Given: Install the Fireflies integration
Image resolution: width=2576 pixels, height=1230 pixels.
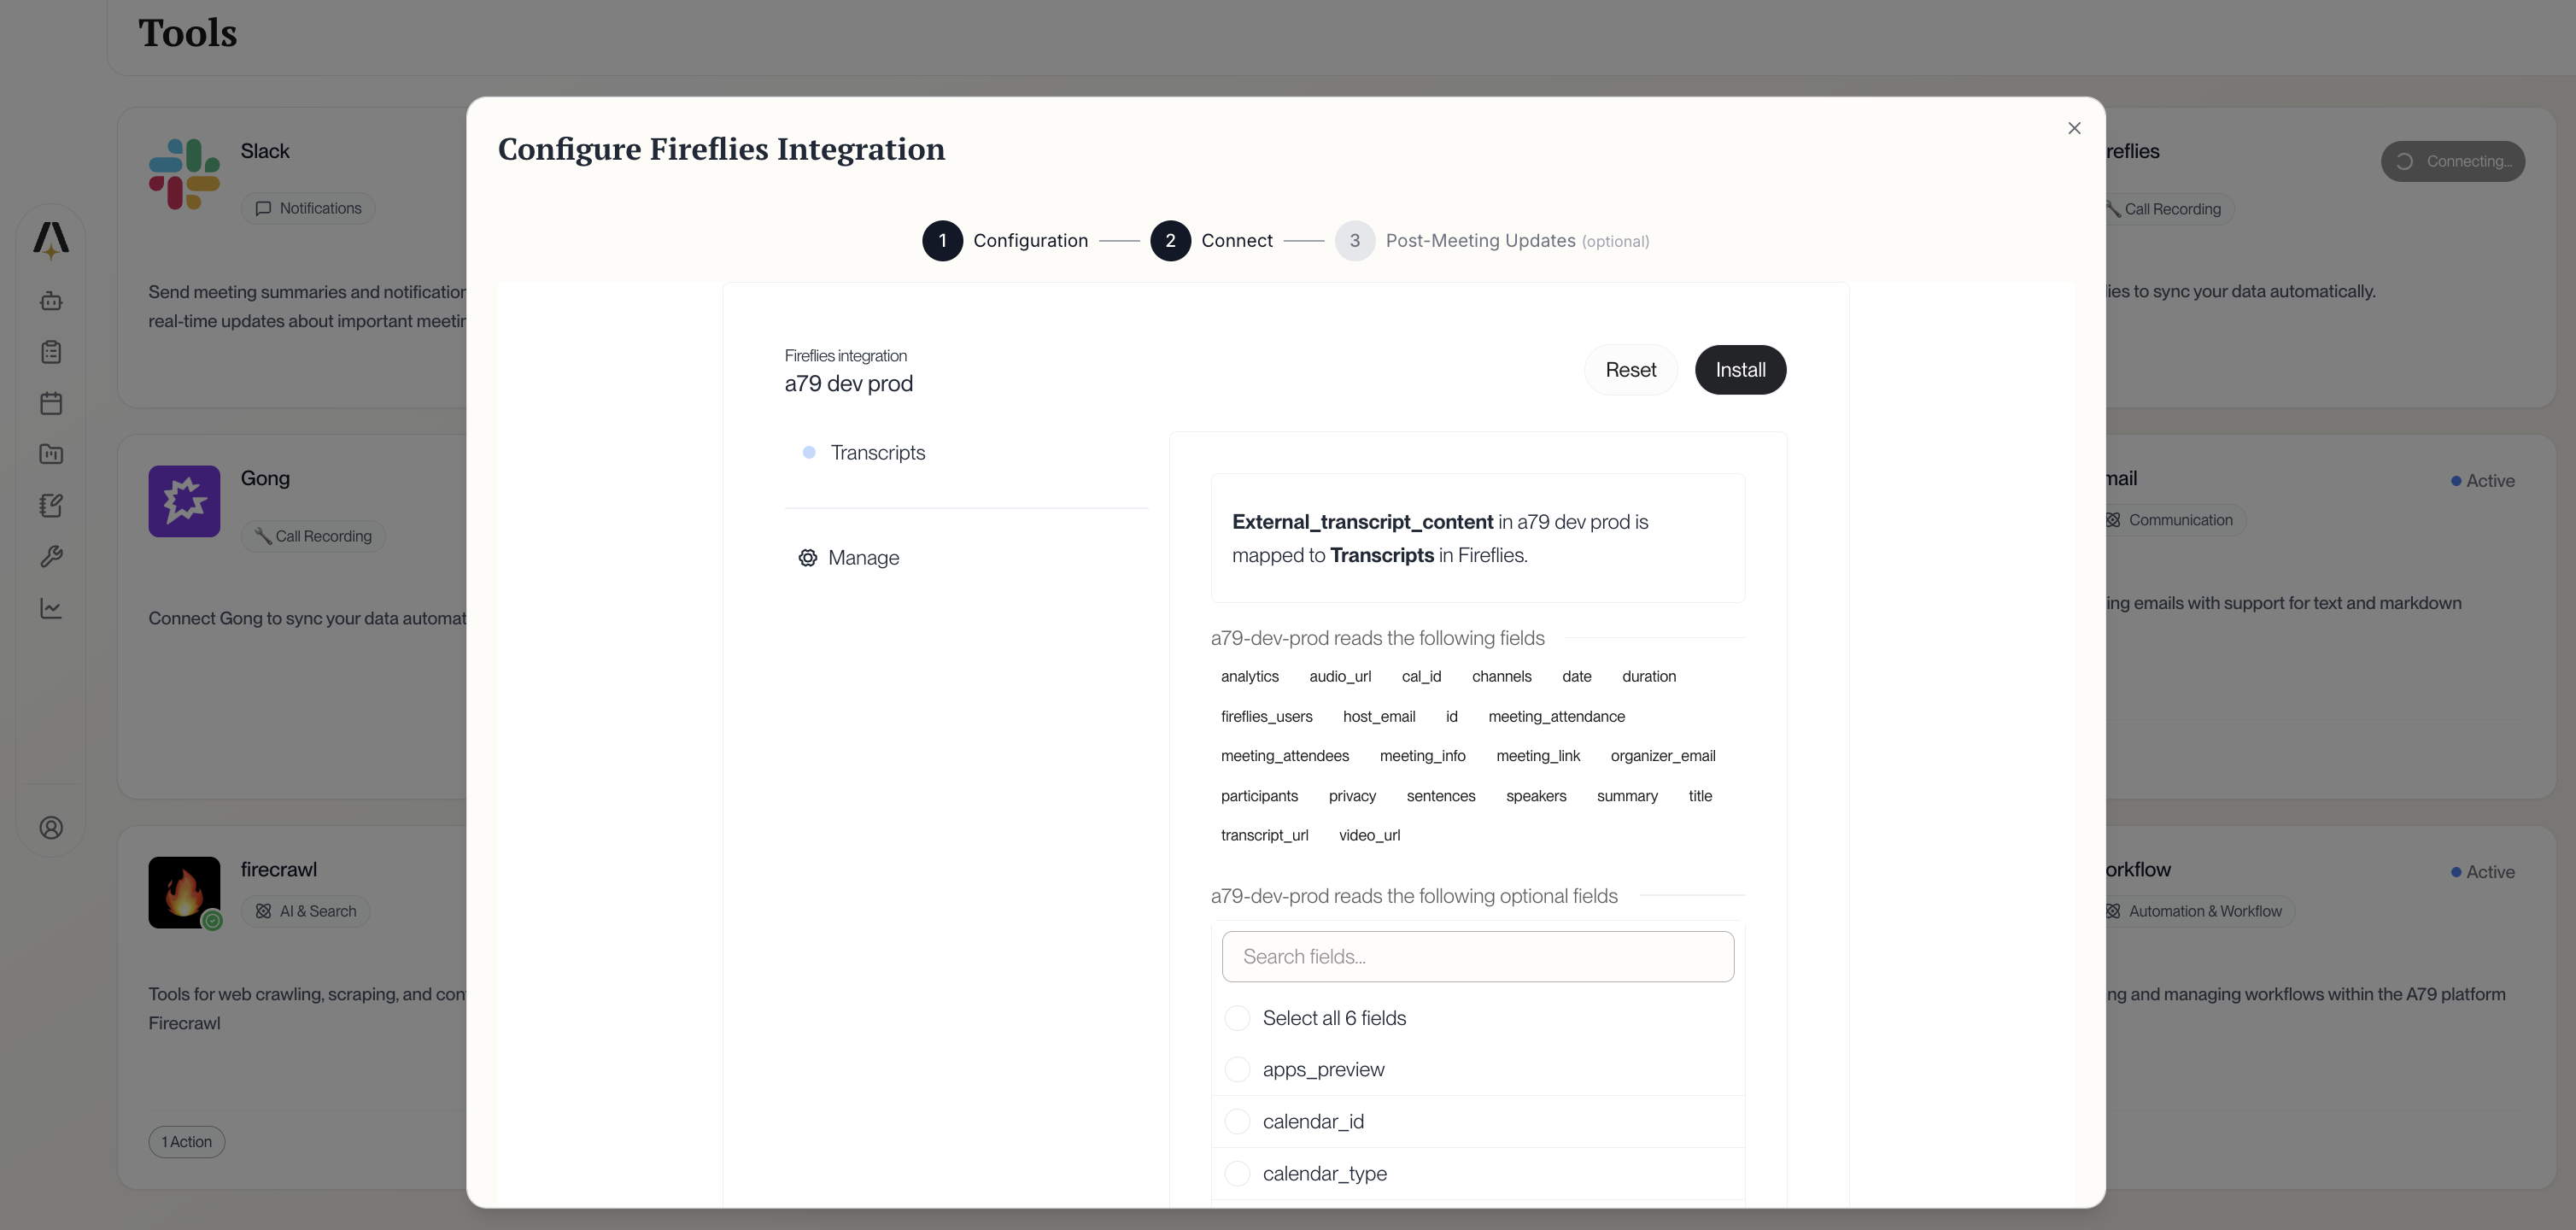Looking at the screenshot, I should (x=1740, y=369).
